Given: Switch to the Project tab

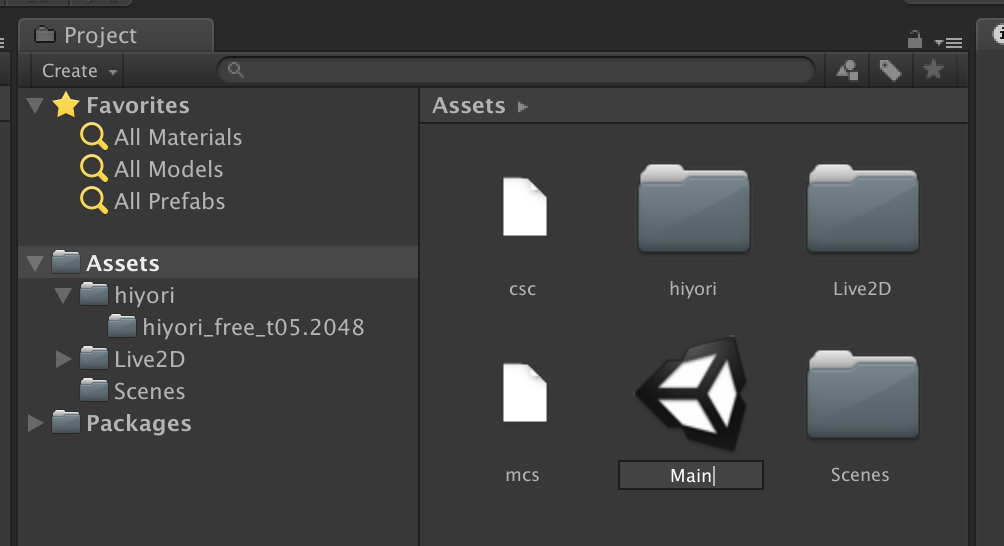Looking at the screenshot, I should coord(99,36).
